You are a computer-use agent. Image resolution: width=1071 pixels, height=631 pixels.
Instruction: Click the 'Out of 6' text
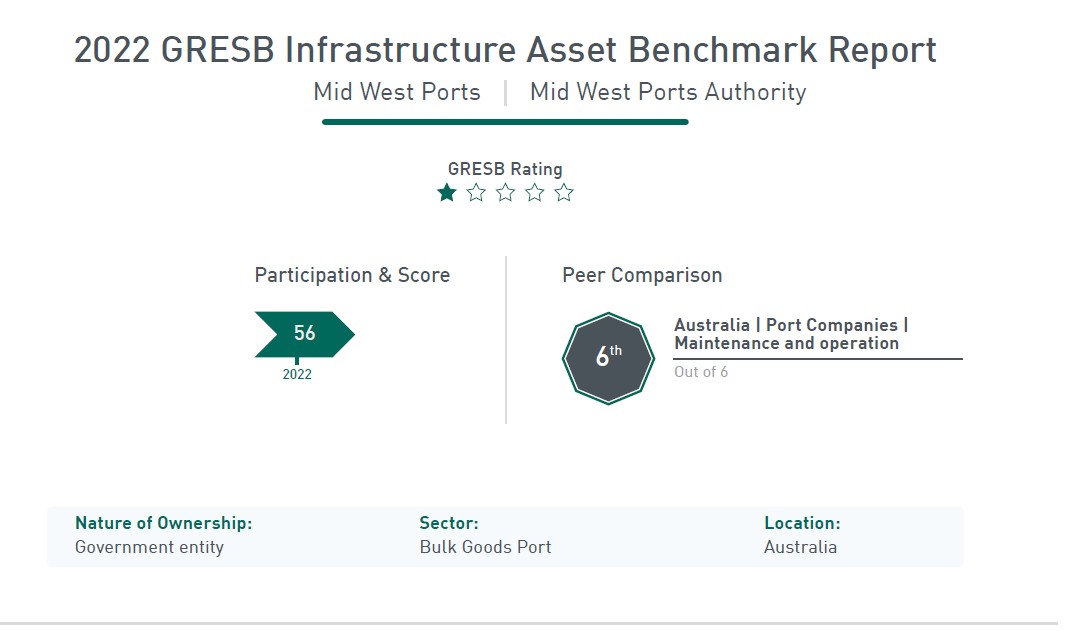pyautogui.click(x=701, y=372)
